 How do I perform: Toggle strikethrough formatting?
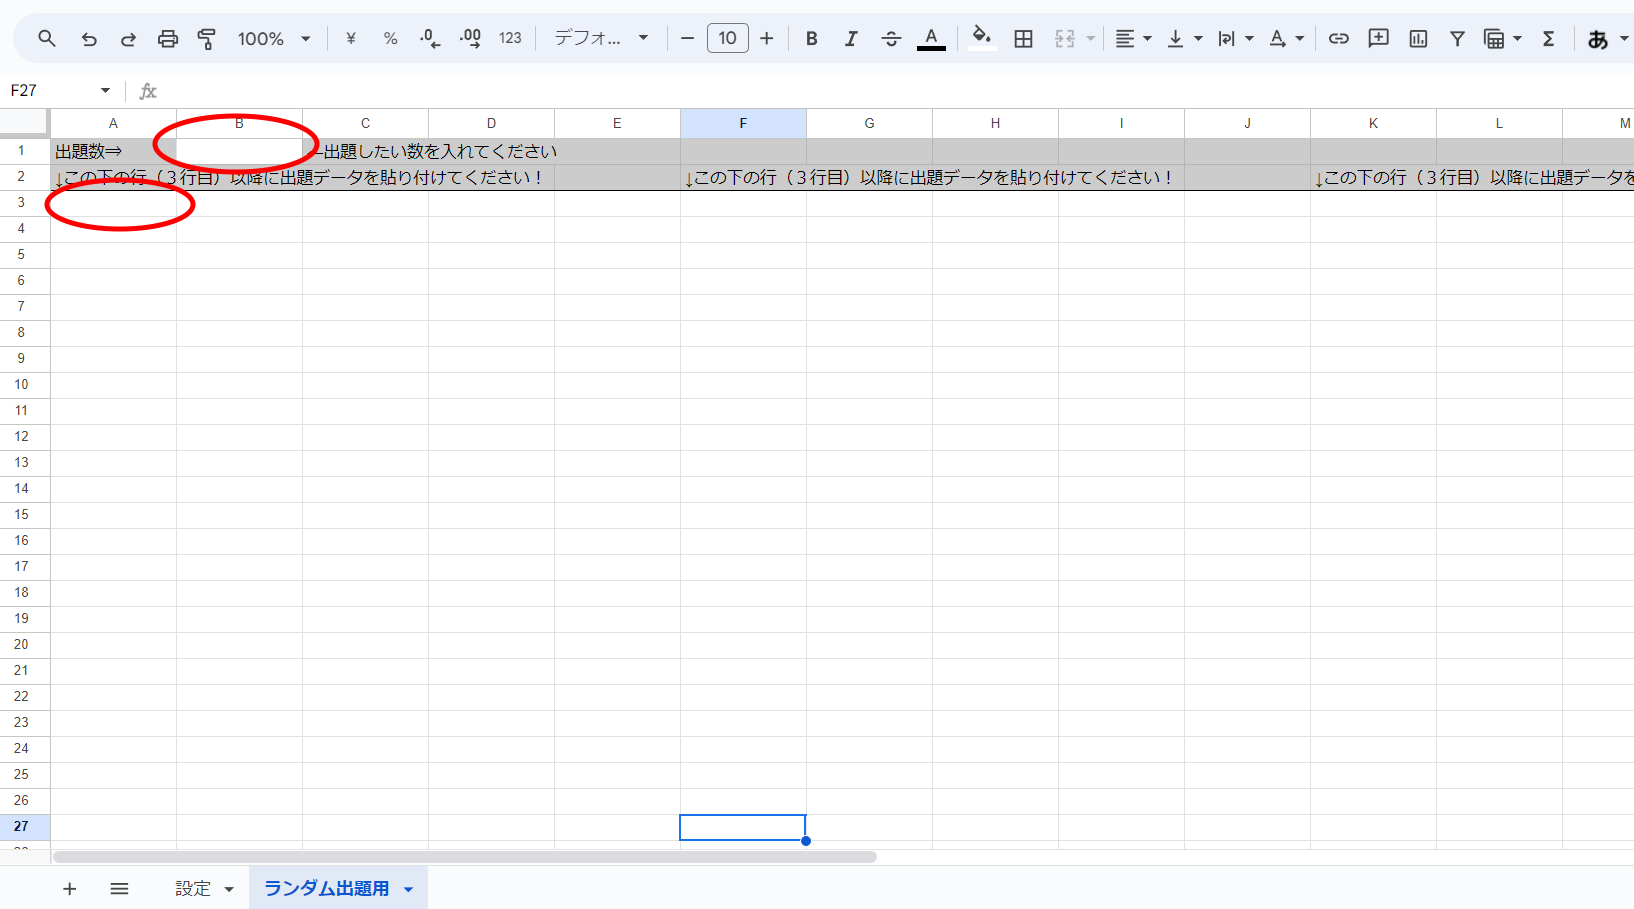(891, 38)
